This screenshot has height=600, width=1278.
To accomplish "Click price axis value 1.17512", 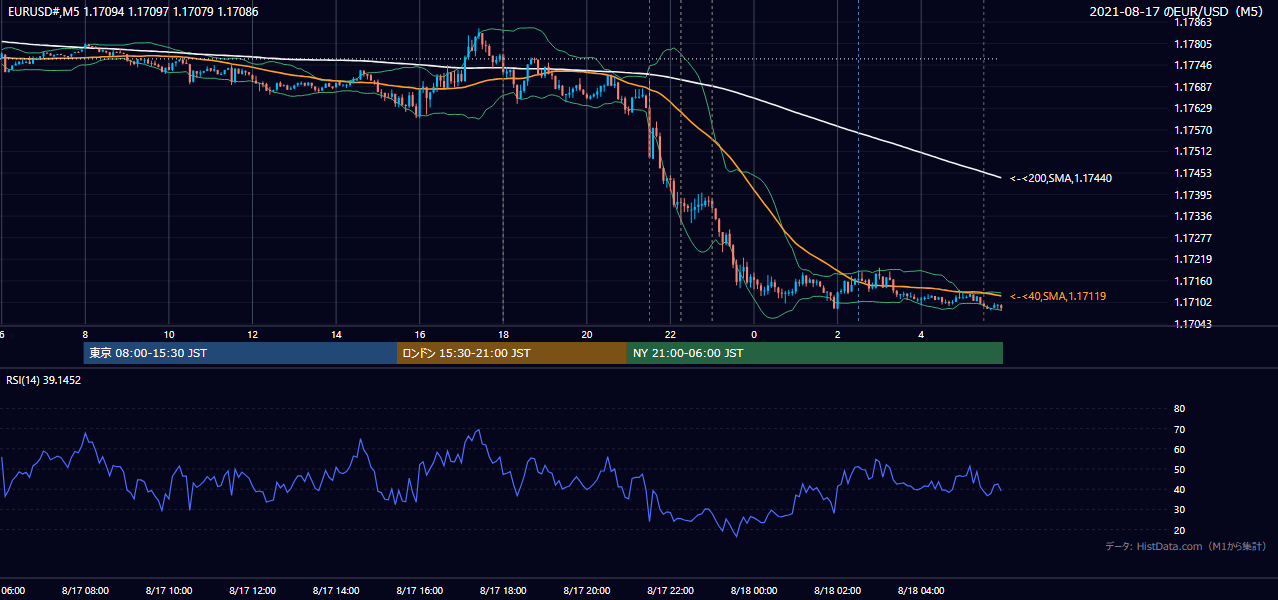I will click(1192, 151).
